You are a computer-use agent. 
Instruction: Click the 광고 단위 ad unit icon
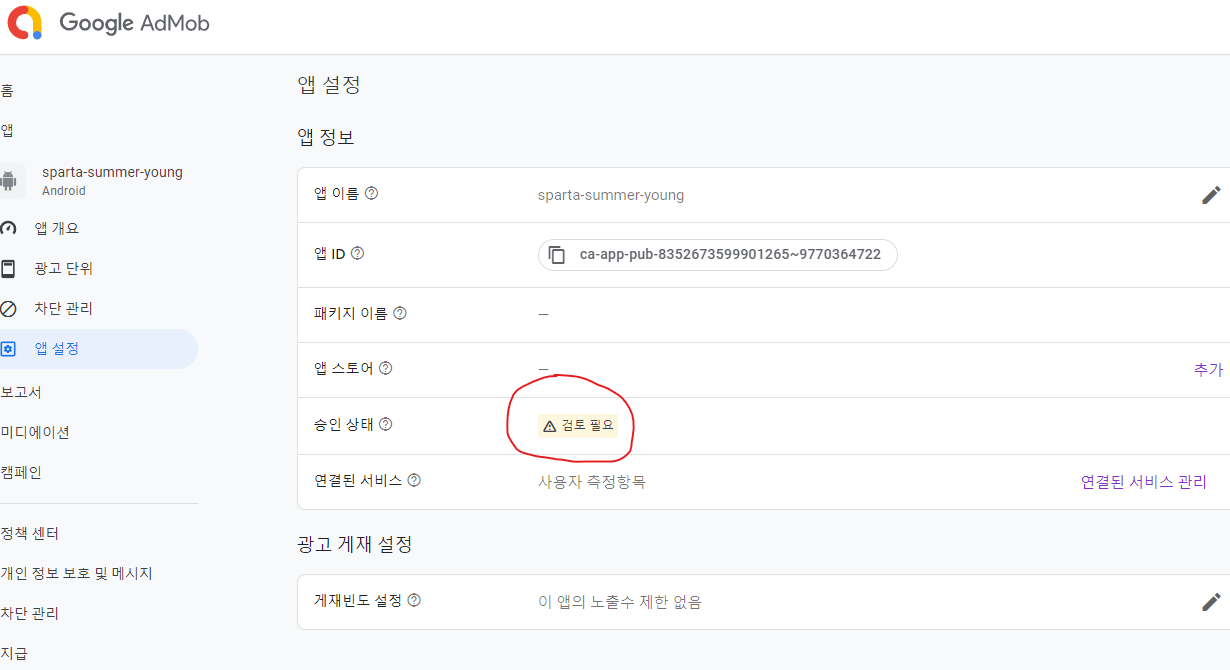[9, 268]
